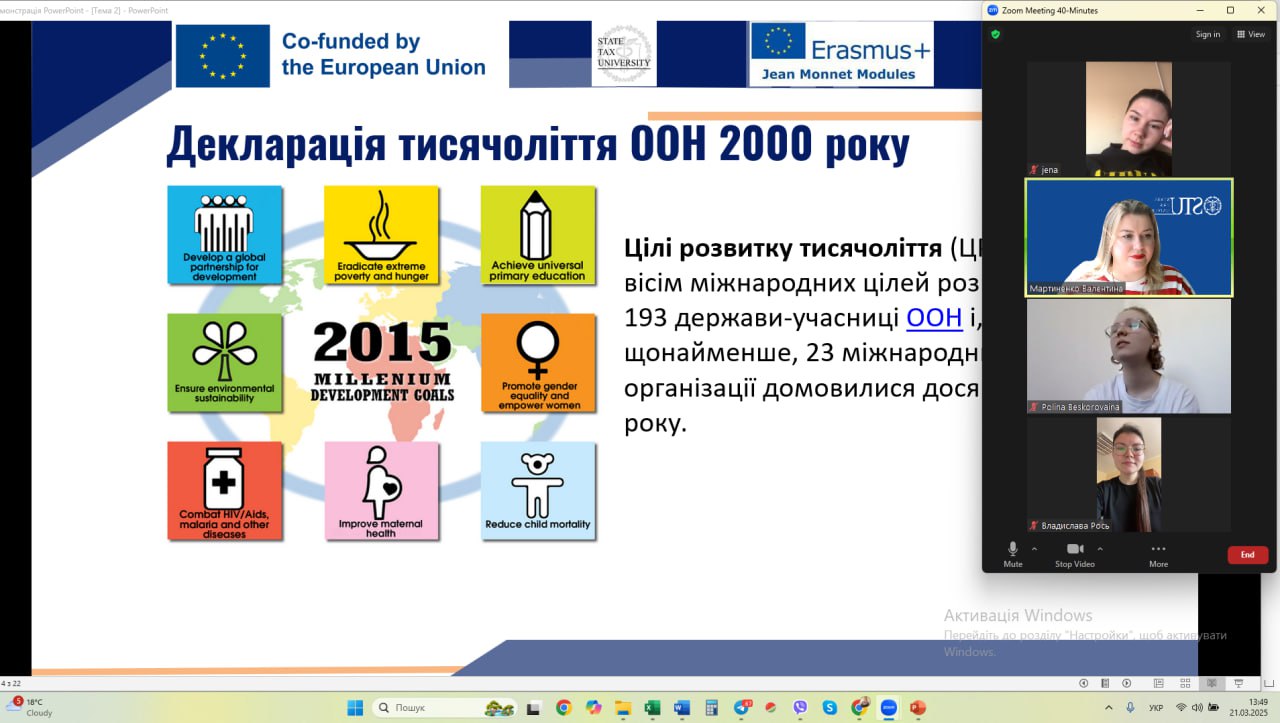
Task: Stop the video in Zoom
Action: pos(1075,553)
